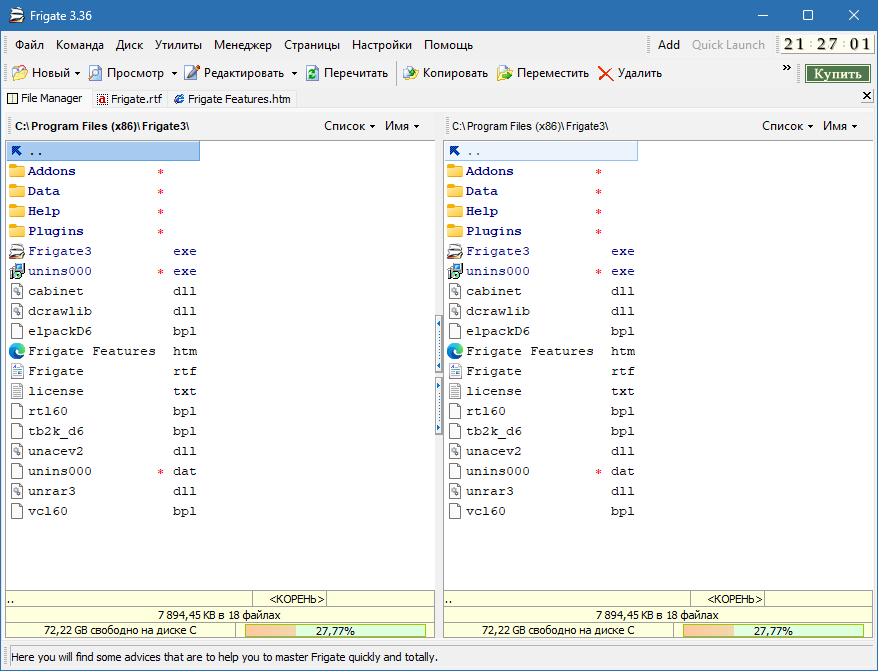The image size is (878, 671).
Task: Click the Копировать (Copy) icon
Action: coord(410,73)
